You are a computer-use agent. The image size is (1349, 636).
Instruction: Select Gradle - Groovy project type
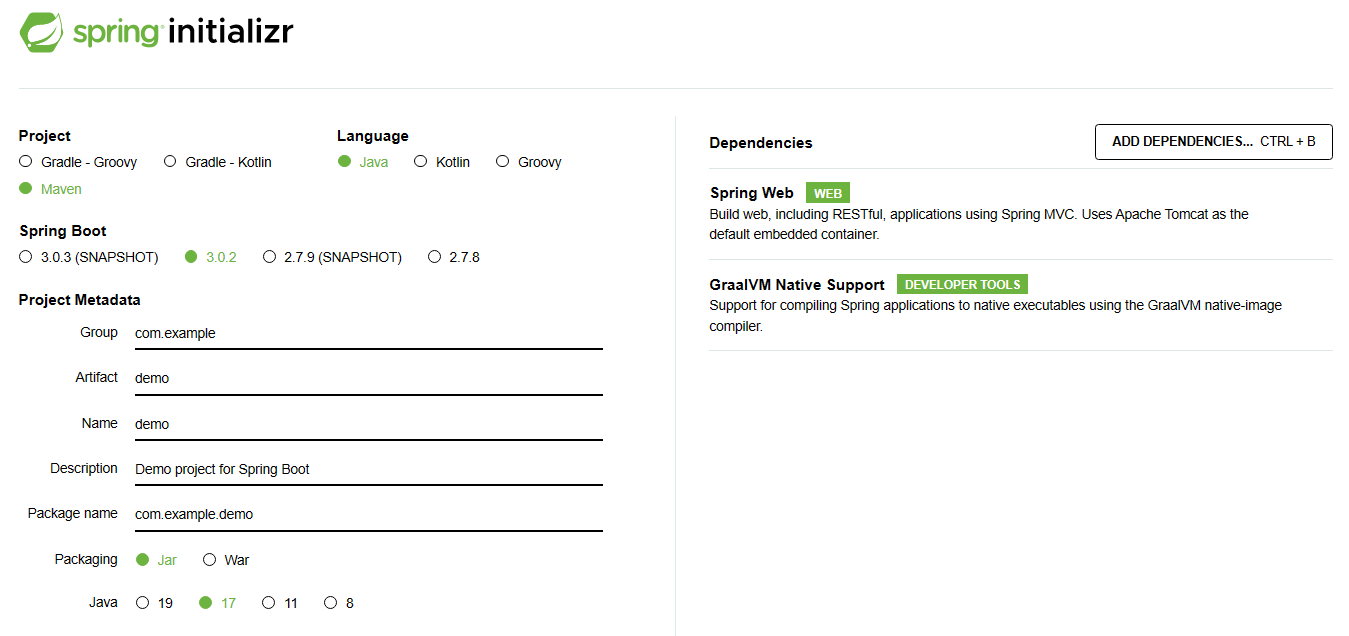point(26,162)
